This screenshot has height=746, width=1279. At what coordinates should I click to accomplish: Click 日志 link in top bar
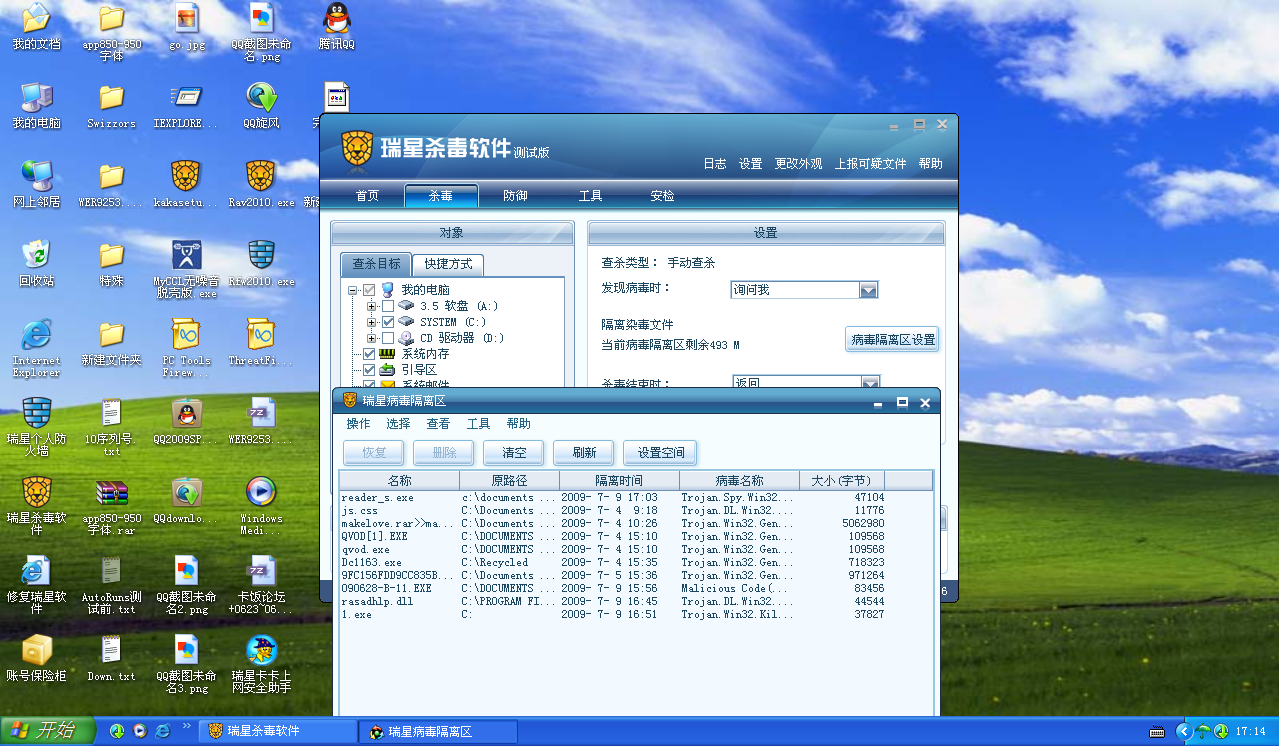[715, 164]
